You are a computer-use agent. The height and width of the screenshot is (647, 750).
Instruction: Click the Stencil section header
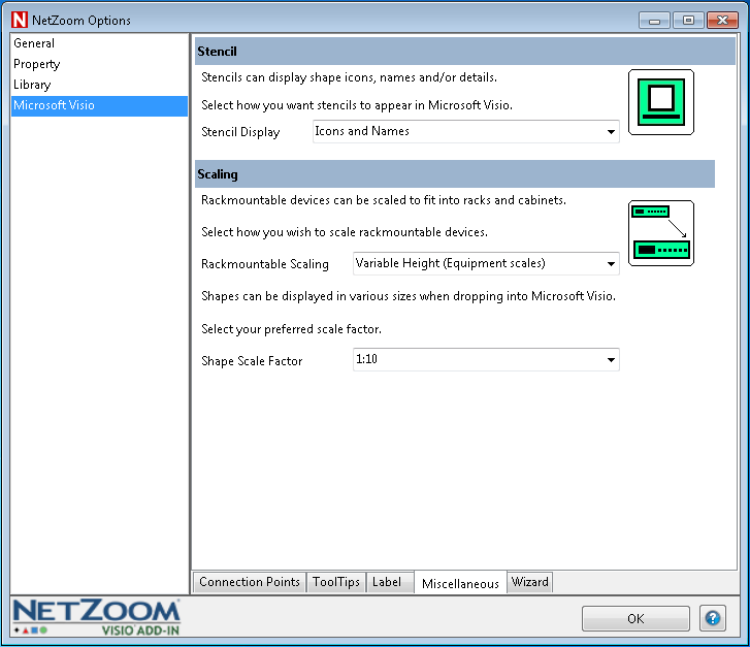[465, 51]
